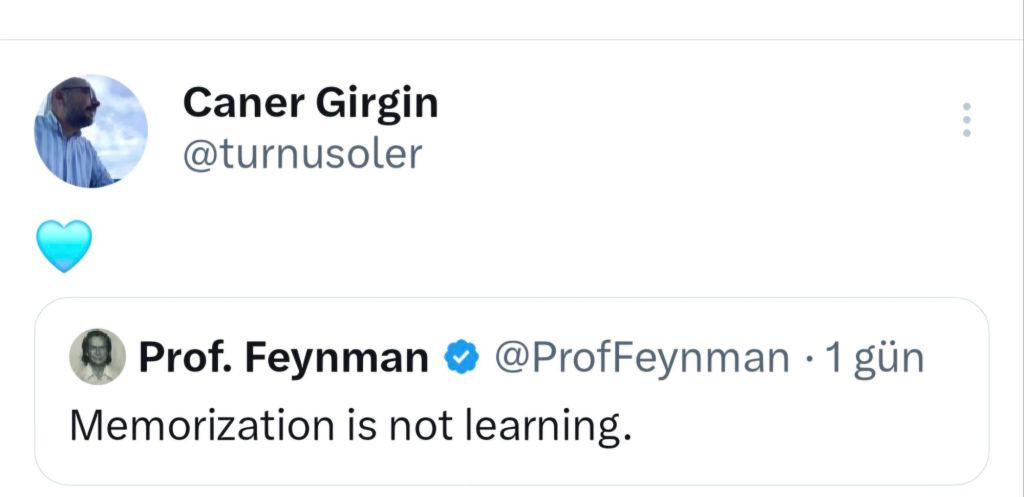Screen dimensions: 1024x497
Task: Click the blue heart emoji
Action: [64, 246]
